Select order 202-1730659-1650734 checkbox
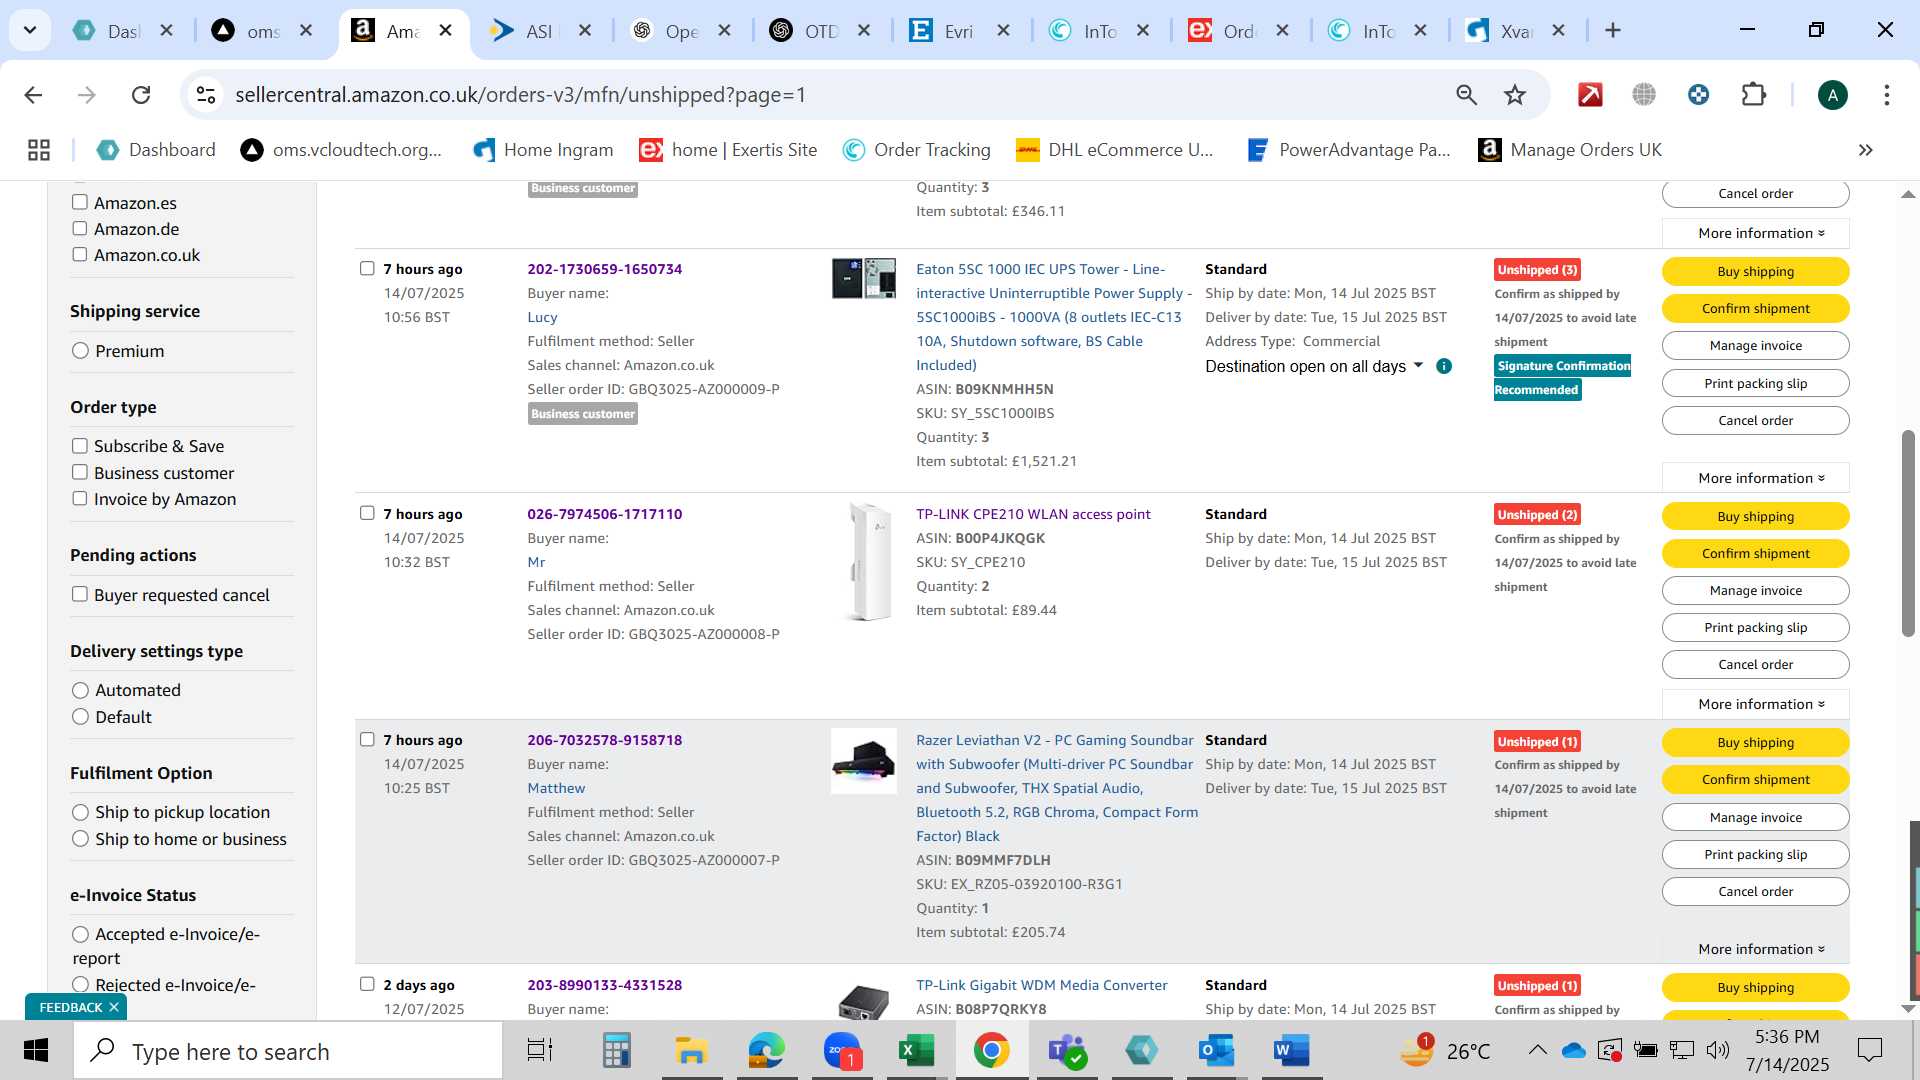Viewport: 1920px width, 1080px height. 367,268
